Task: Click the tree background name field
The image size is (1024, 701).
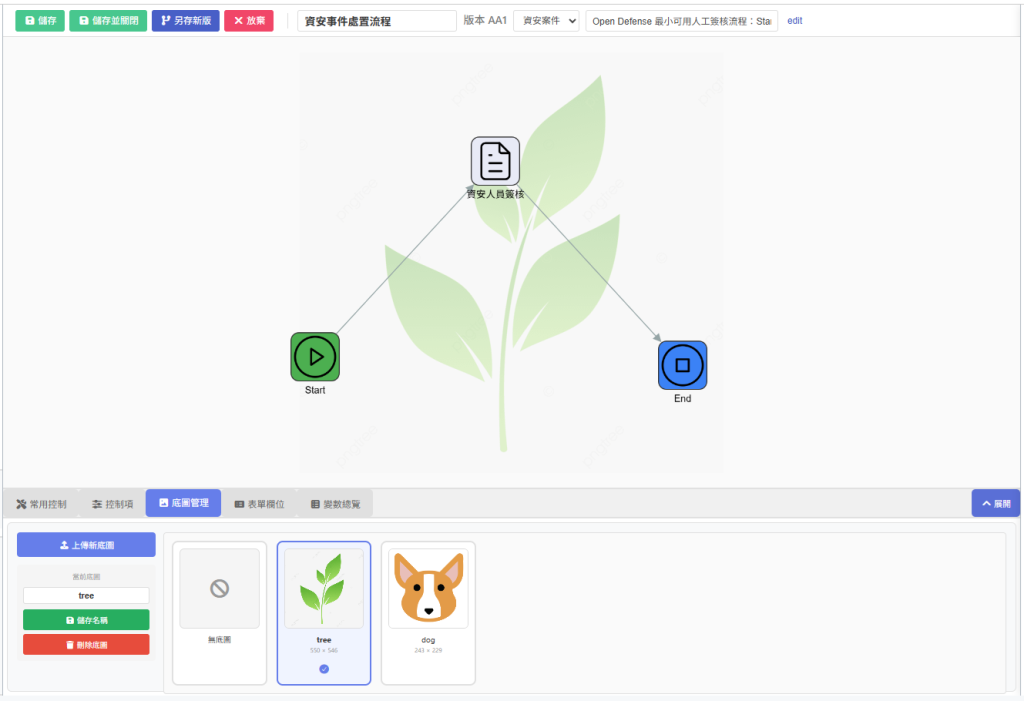Action: 86,596
